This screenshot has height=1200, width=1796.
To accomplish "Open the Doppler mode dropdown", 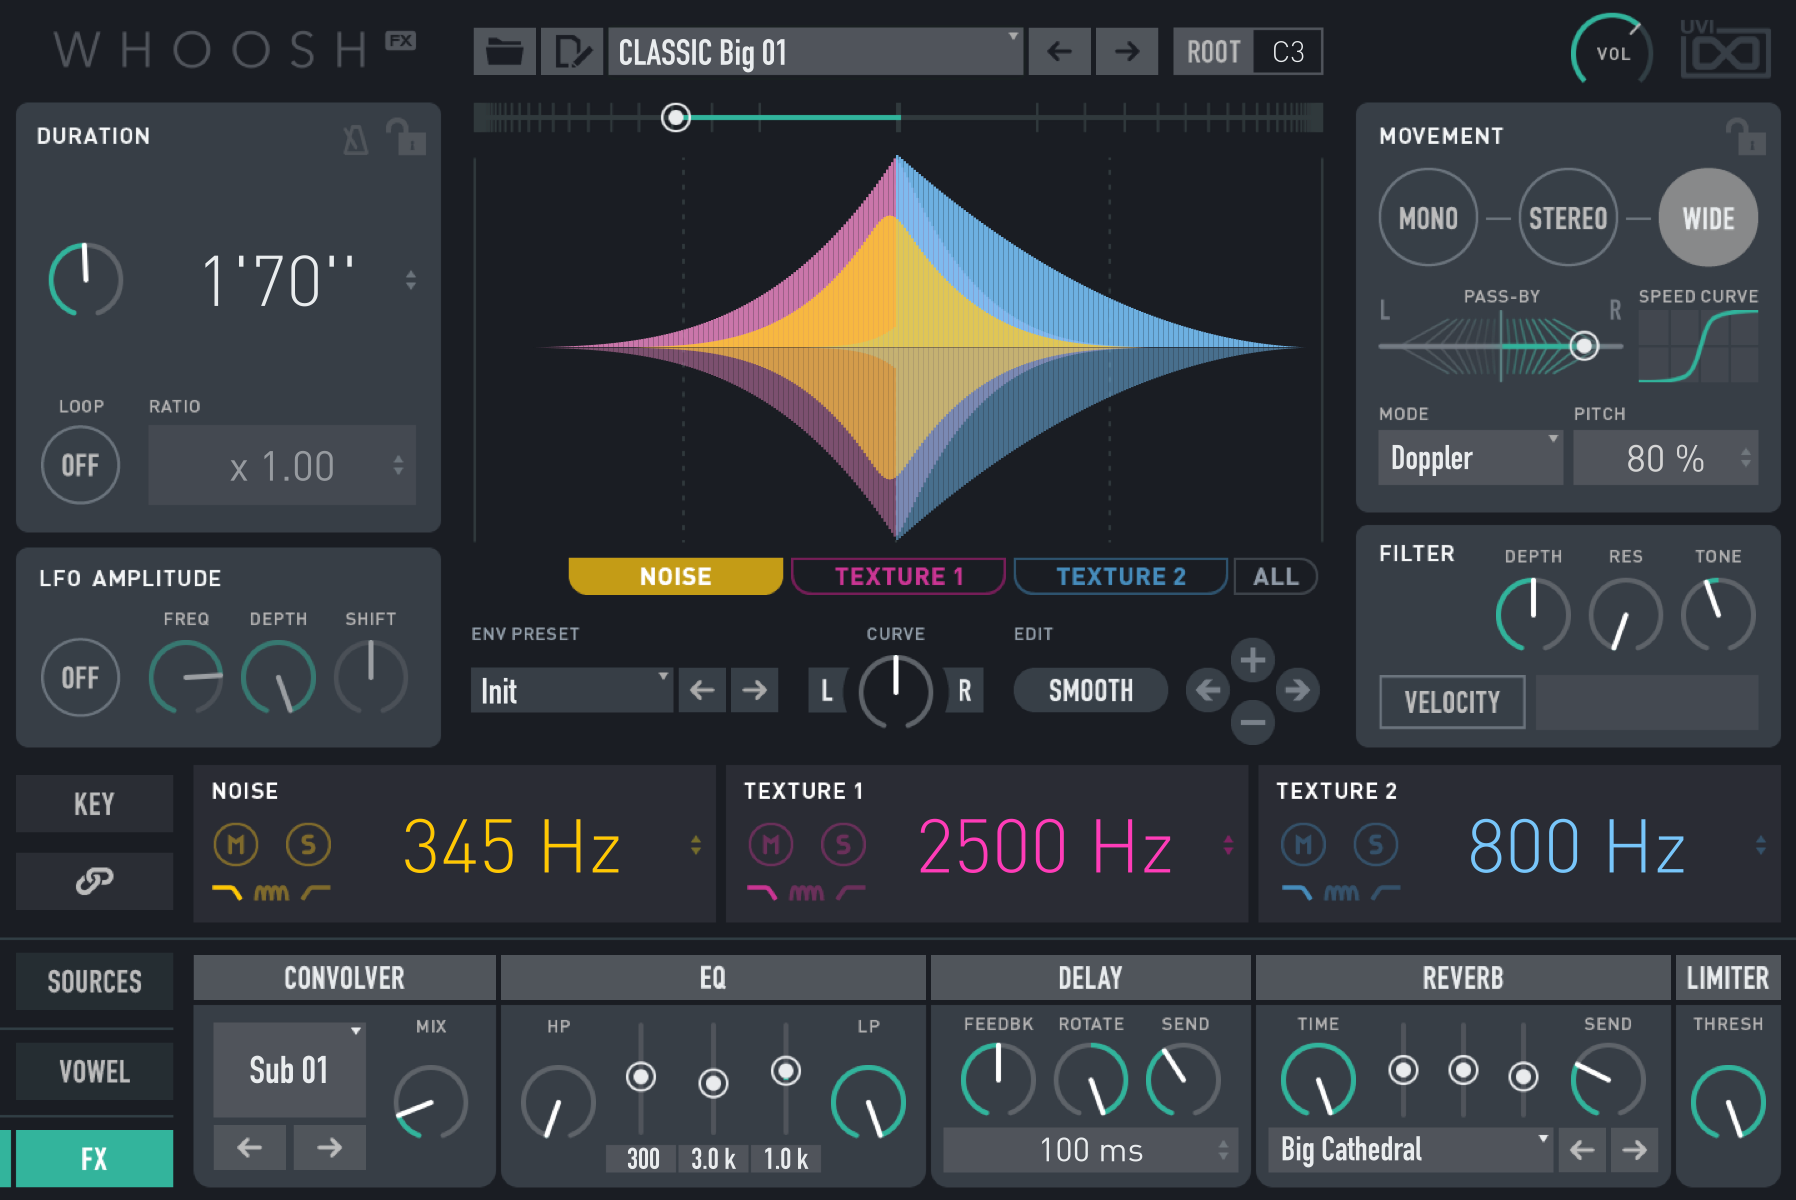I will click(x=1469, y=457).
